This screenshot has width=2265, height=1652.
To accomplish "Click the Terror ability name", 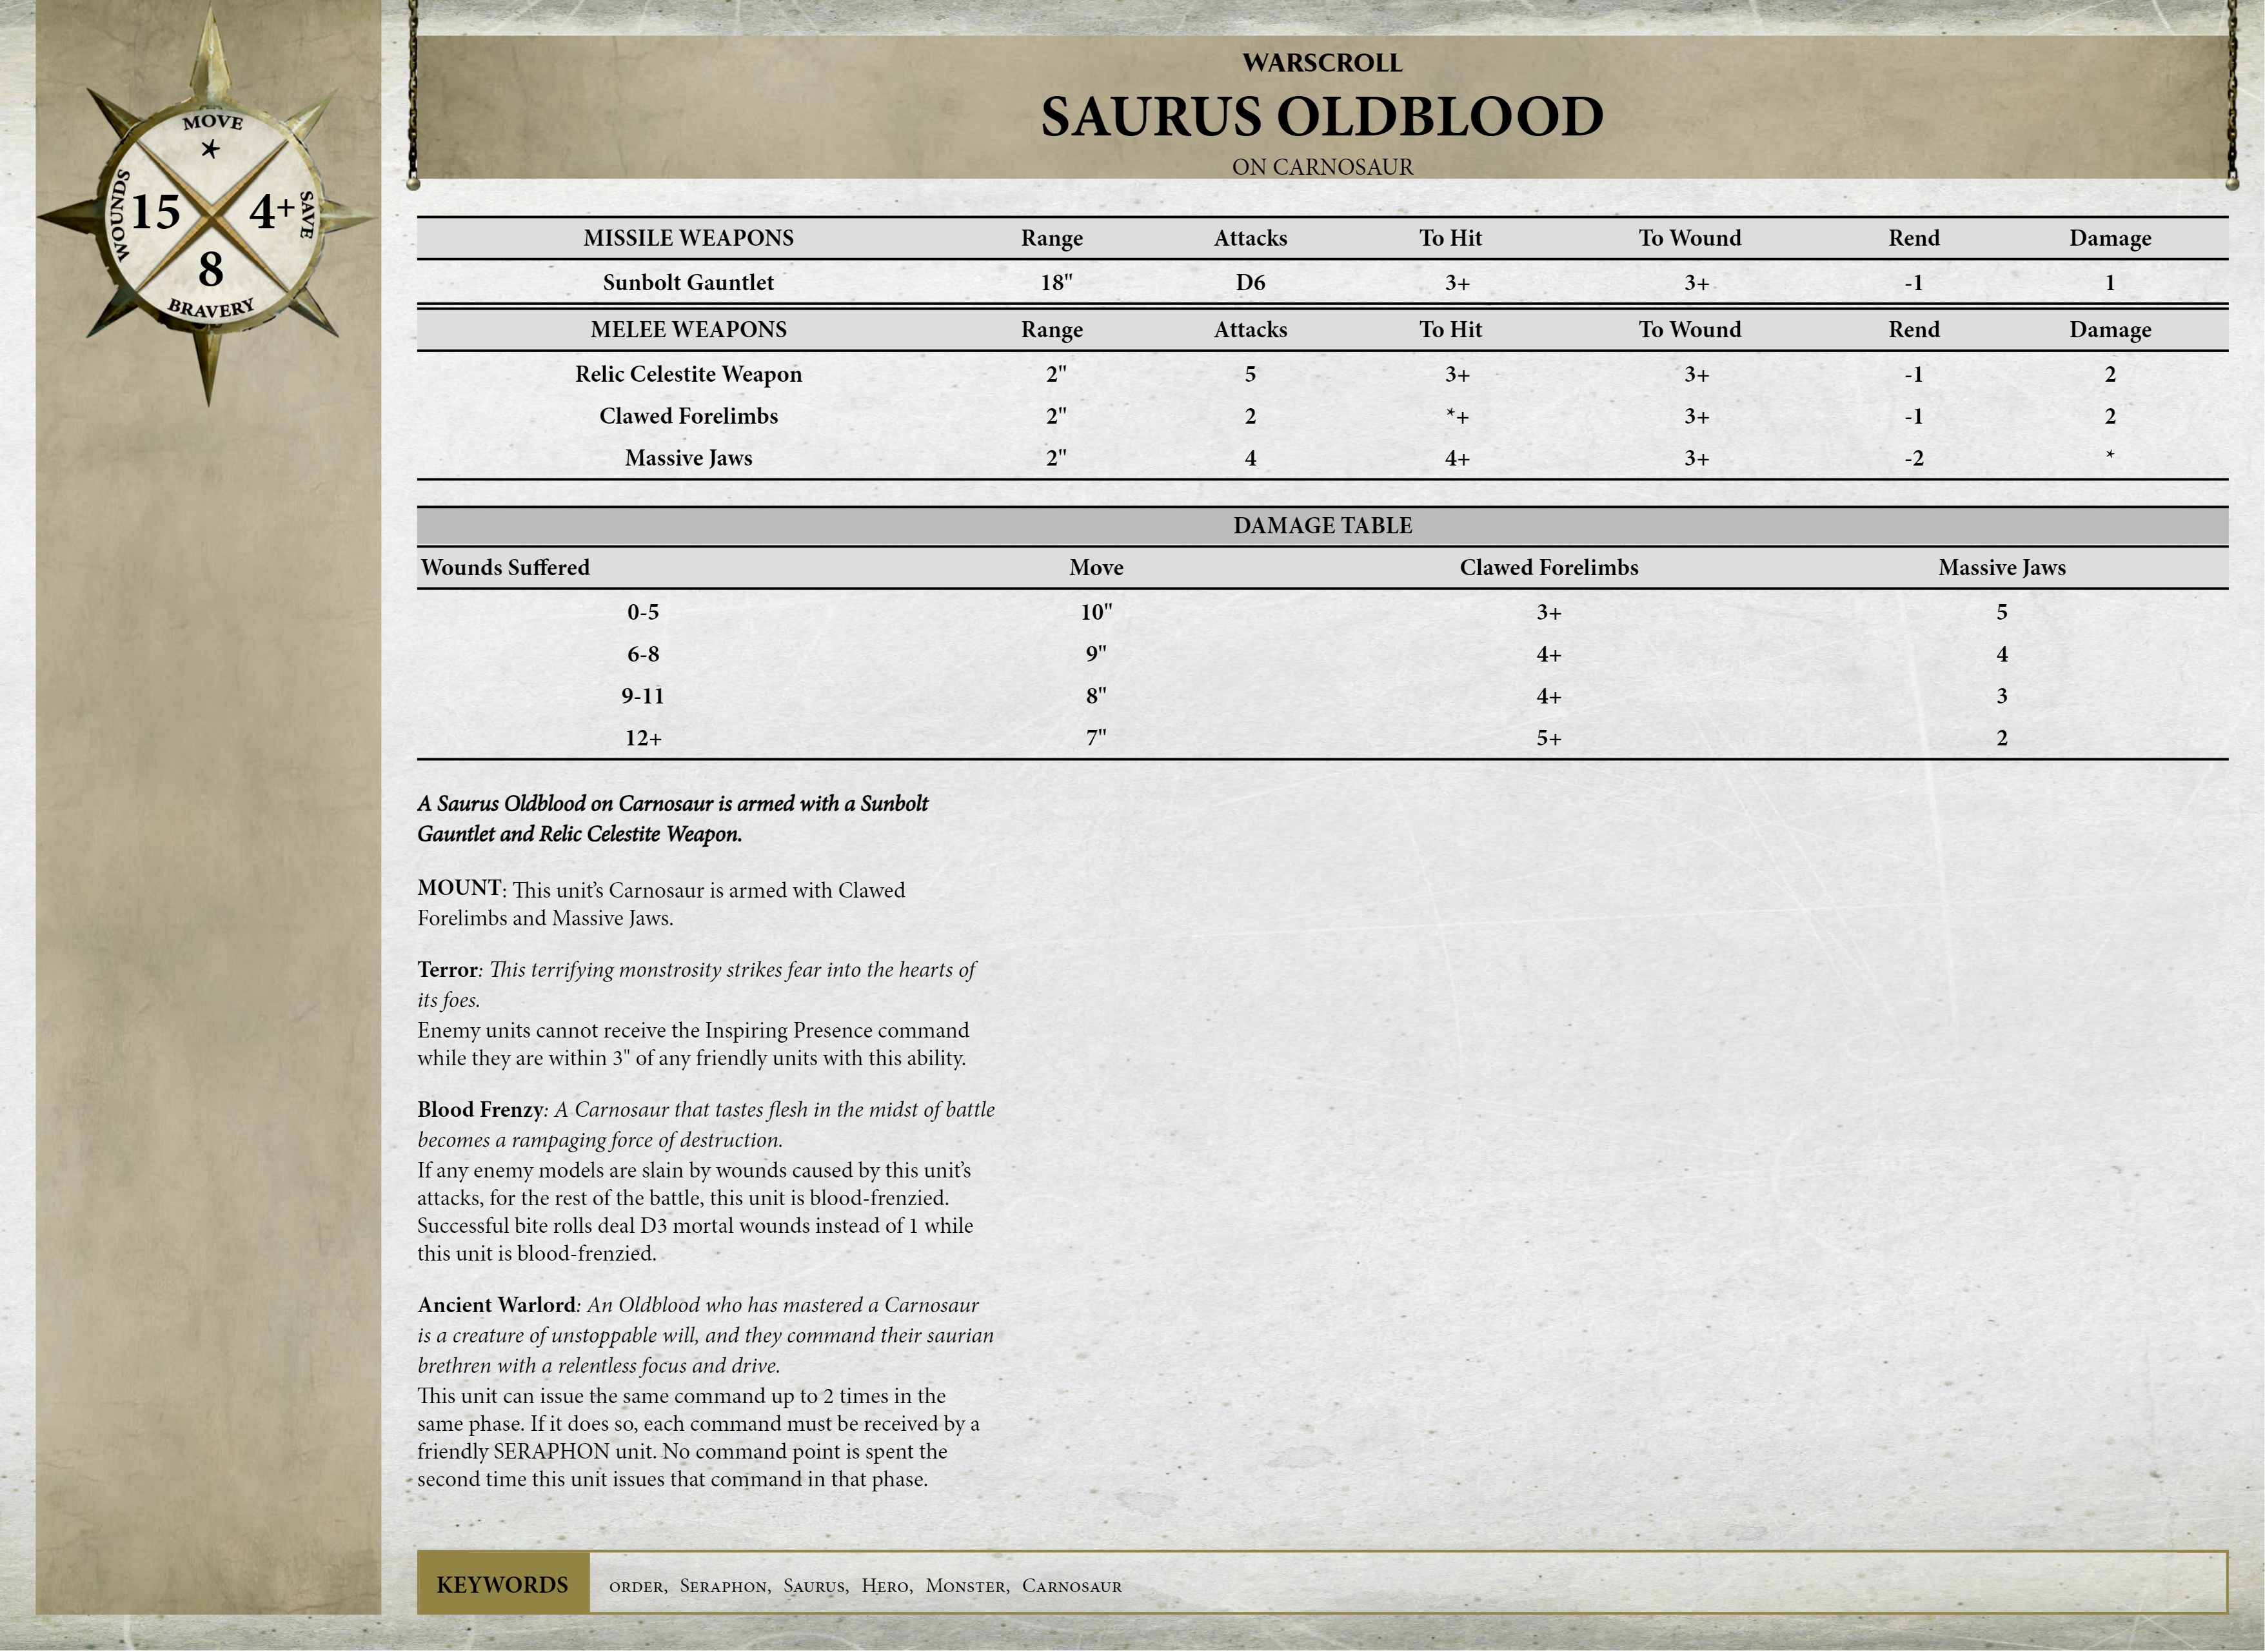I will click(447, 970).
